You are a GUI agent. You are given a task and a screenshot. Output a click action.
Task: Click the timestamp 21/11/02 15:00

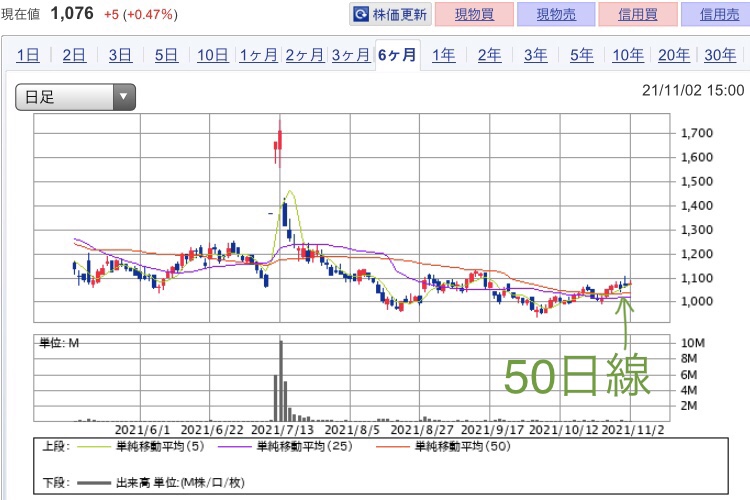click(693, 90)
